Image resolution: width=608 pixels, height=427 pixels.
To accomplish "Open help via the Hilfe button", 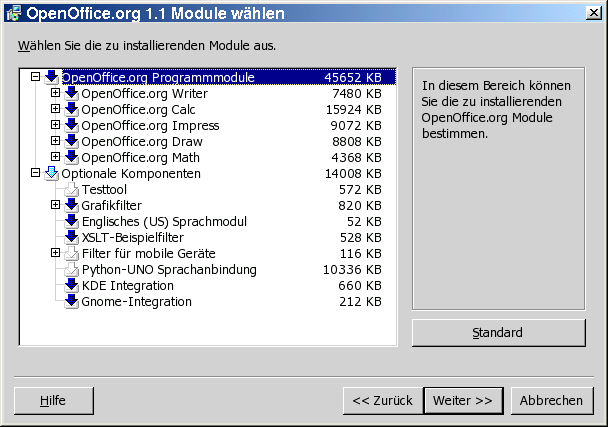I will [53, 400].
